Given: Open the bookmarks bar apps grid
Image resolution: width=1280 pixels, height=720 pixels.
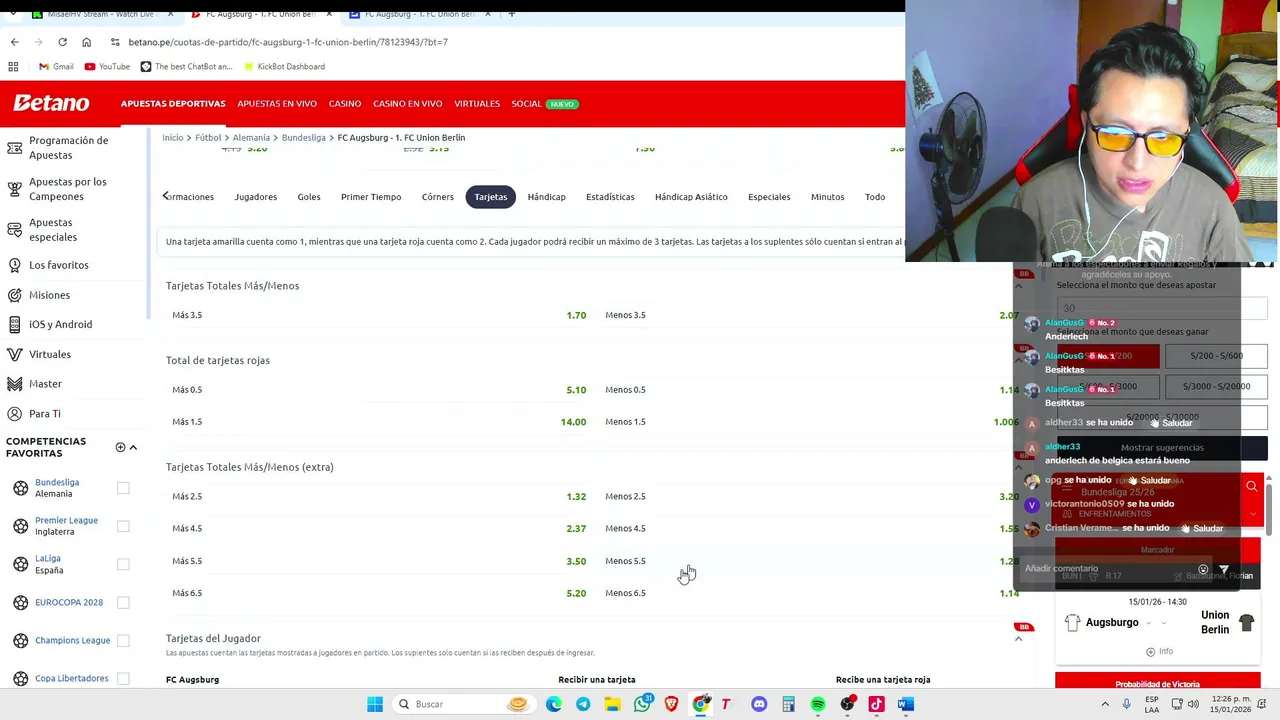Looking at the screenshot, I should tap(13, 67).
